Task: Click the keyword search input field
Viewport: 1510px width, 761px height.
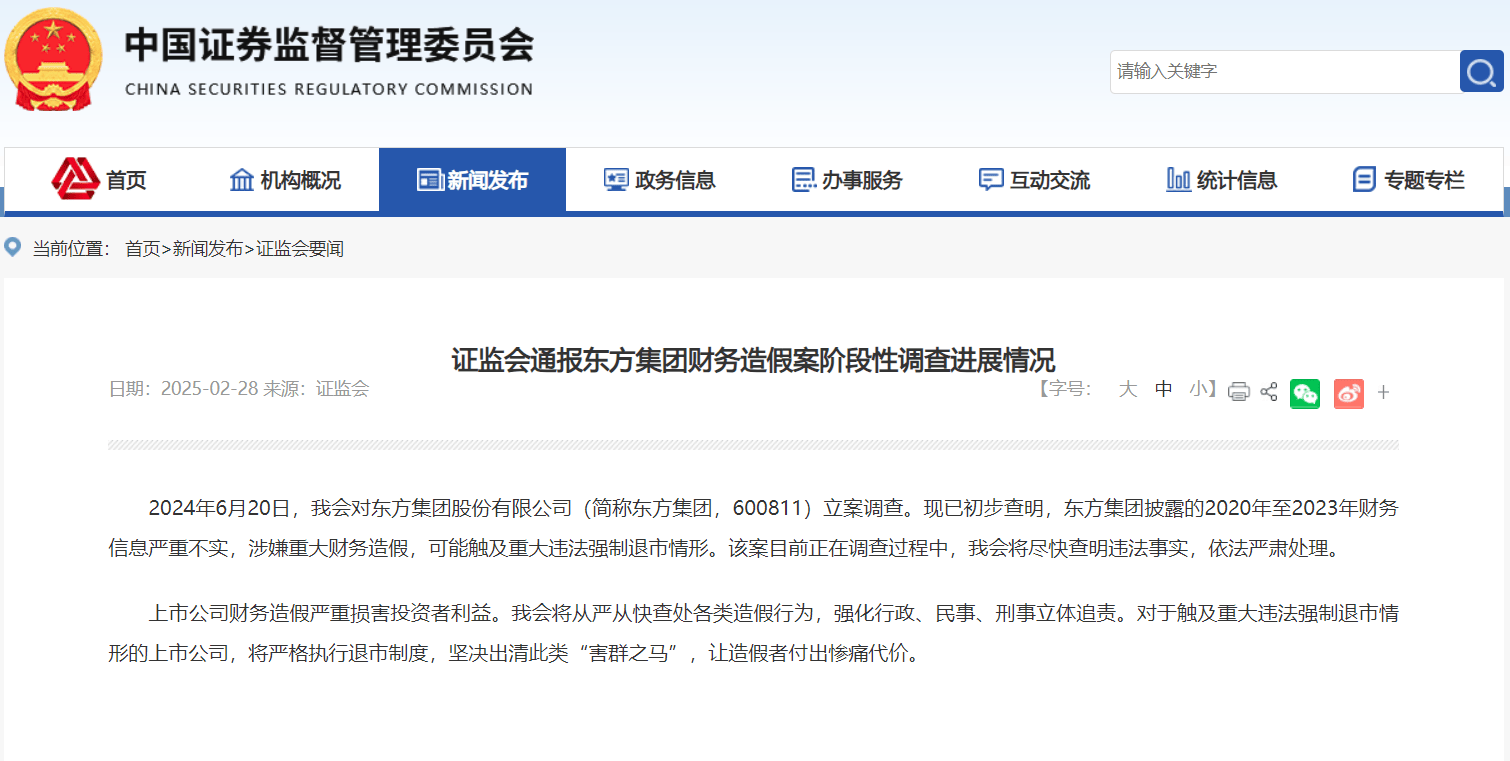Action: pyautogui.click(x=1284, y=72)
